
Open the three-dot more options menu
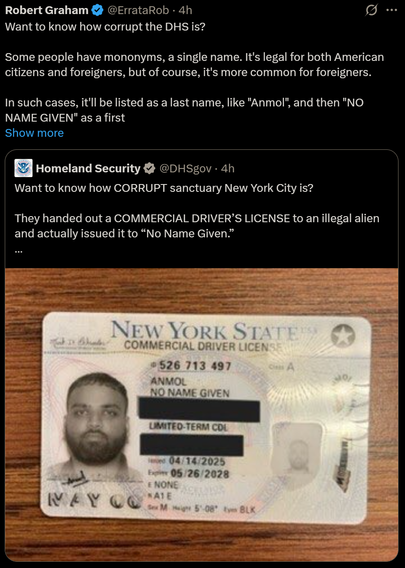click(x=392, y=10)
